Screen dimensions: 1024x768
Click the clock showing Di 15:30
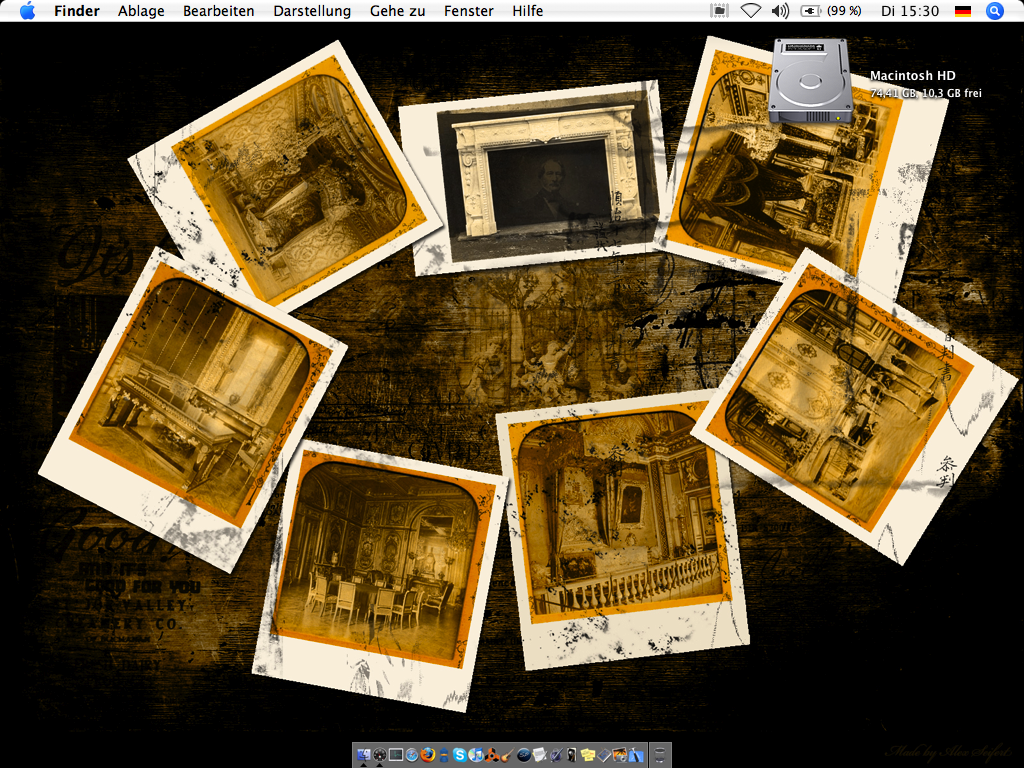(x=910, y=11)
